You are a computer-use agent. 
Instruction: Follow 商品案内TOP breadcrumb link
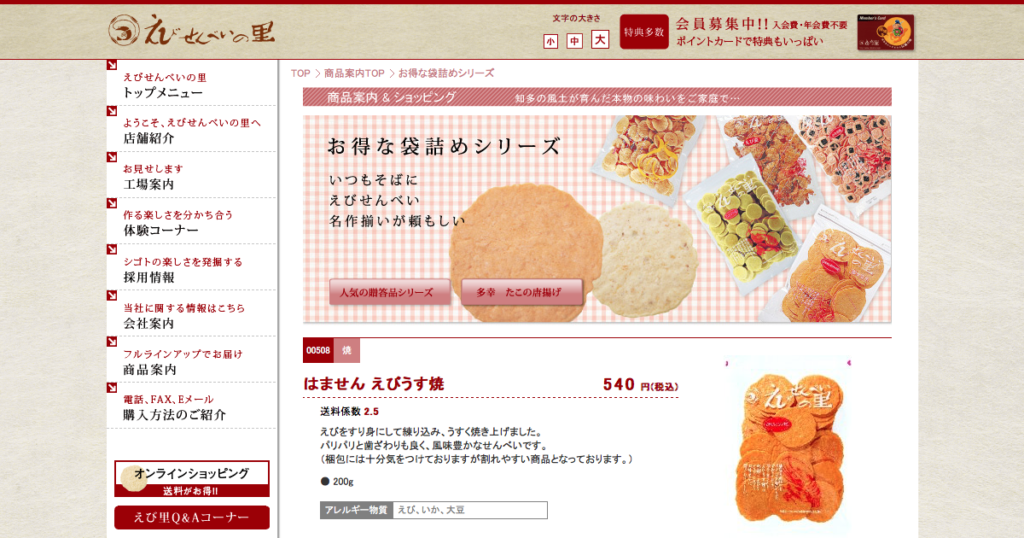click(354, 73)
